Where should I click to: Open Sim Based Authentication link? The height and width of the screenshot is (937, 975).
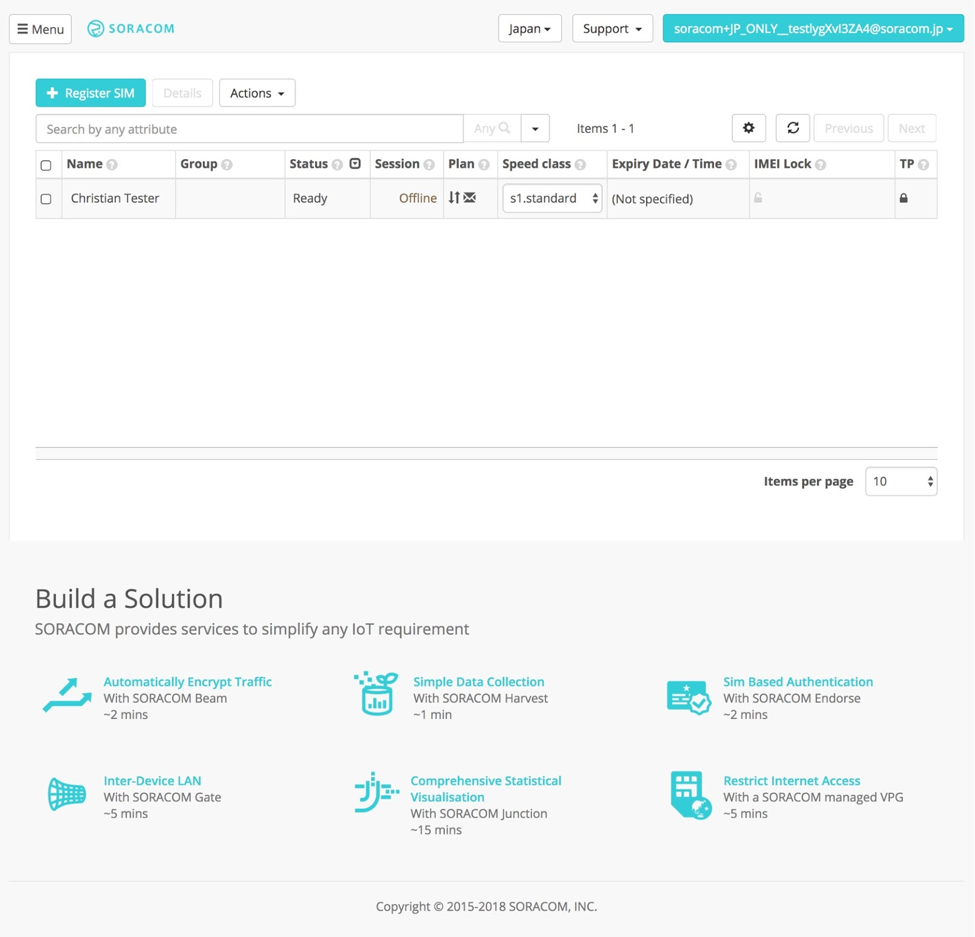pos(798,681)
